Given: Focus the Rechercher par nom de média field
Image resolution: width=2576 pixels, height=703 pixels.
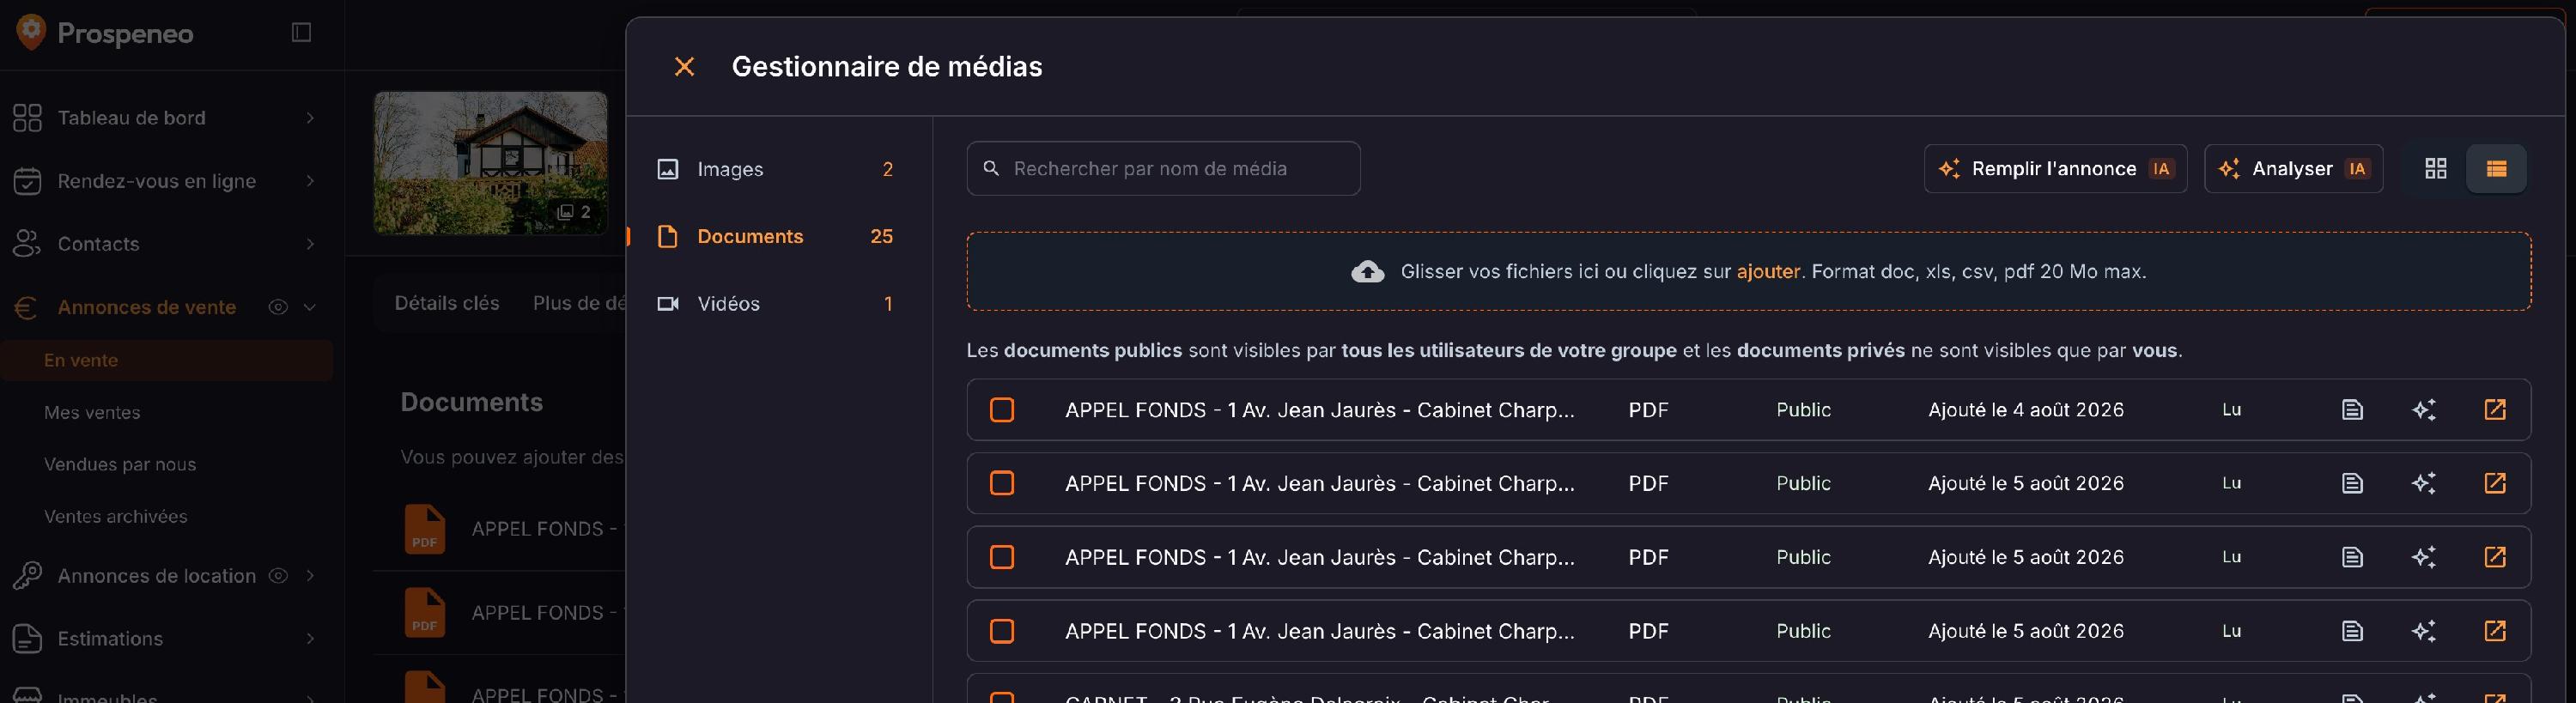Looking at the screenshot, I should 1163,168.
